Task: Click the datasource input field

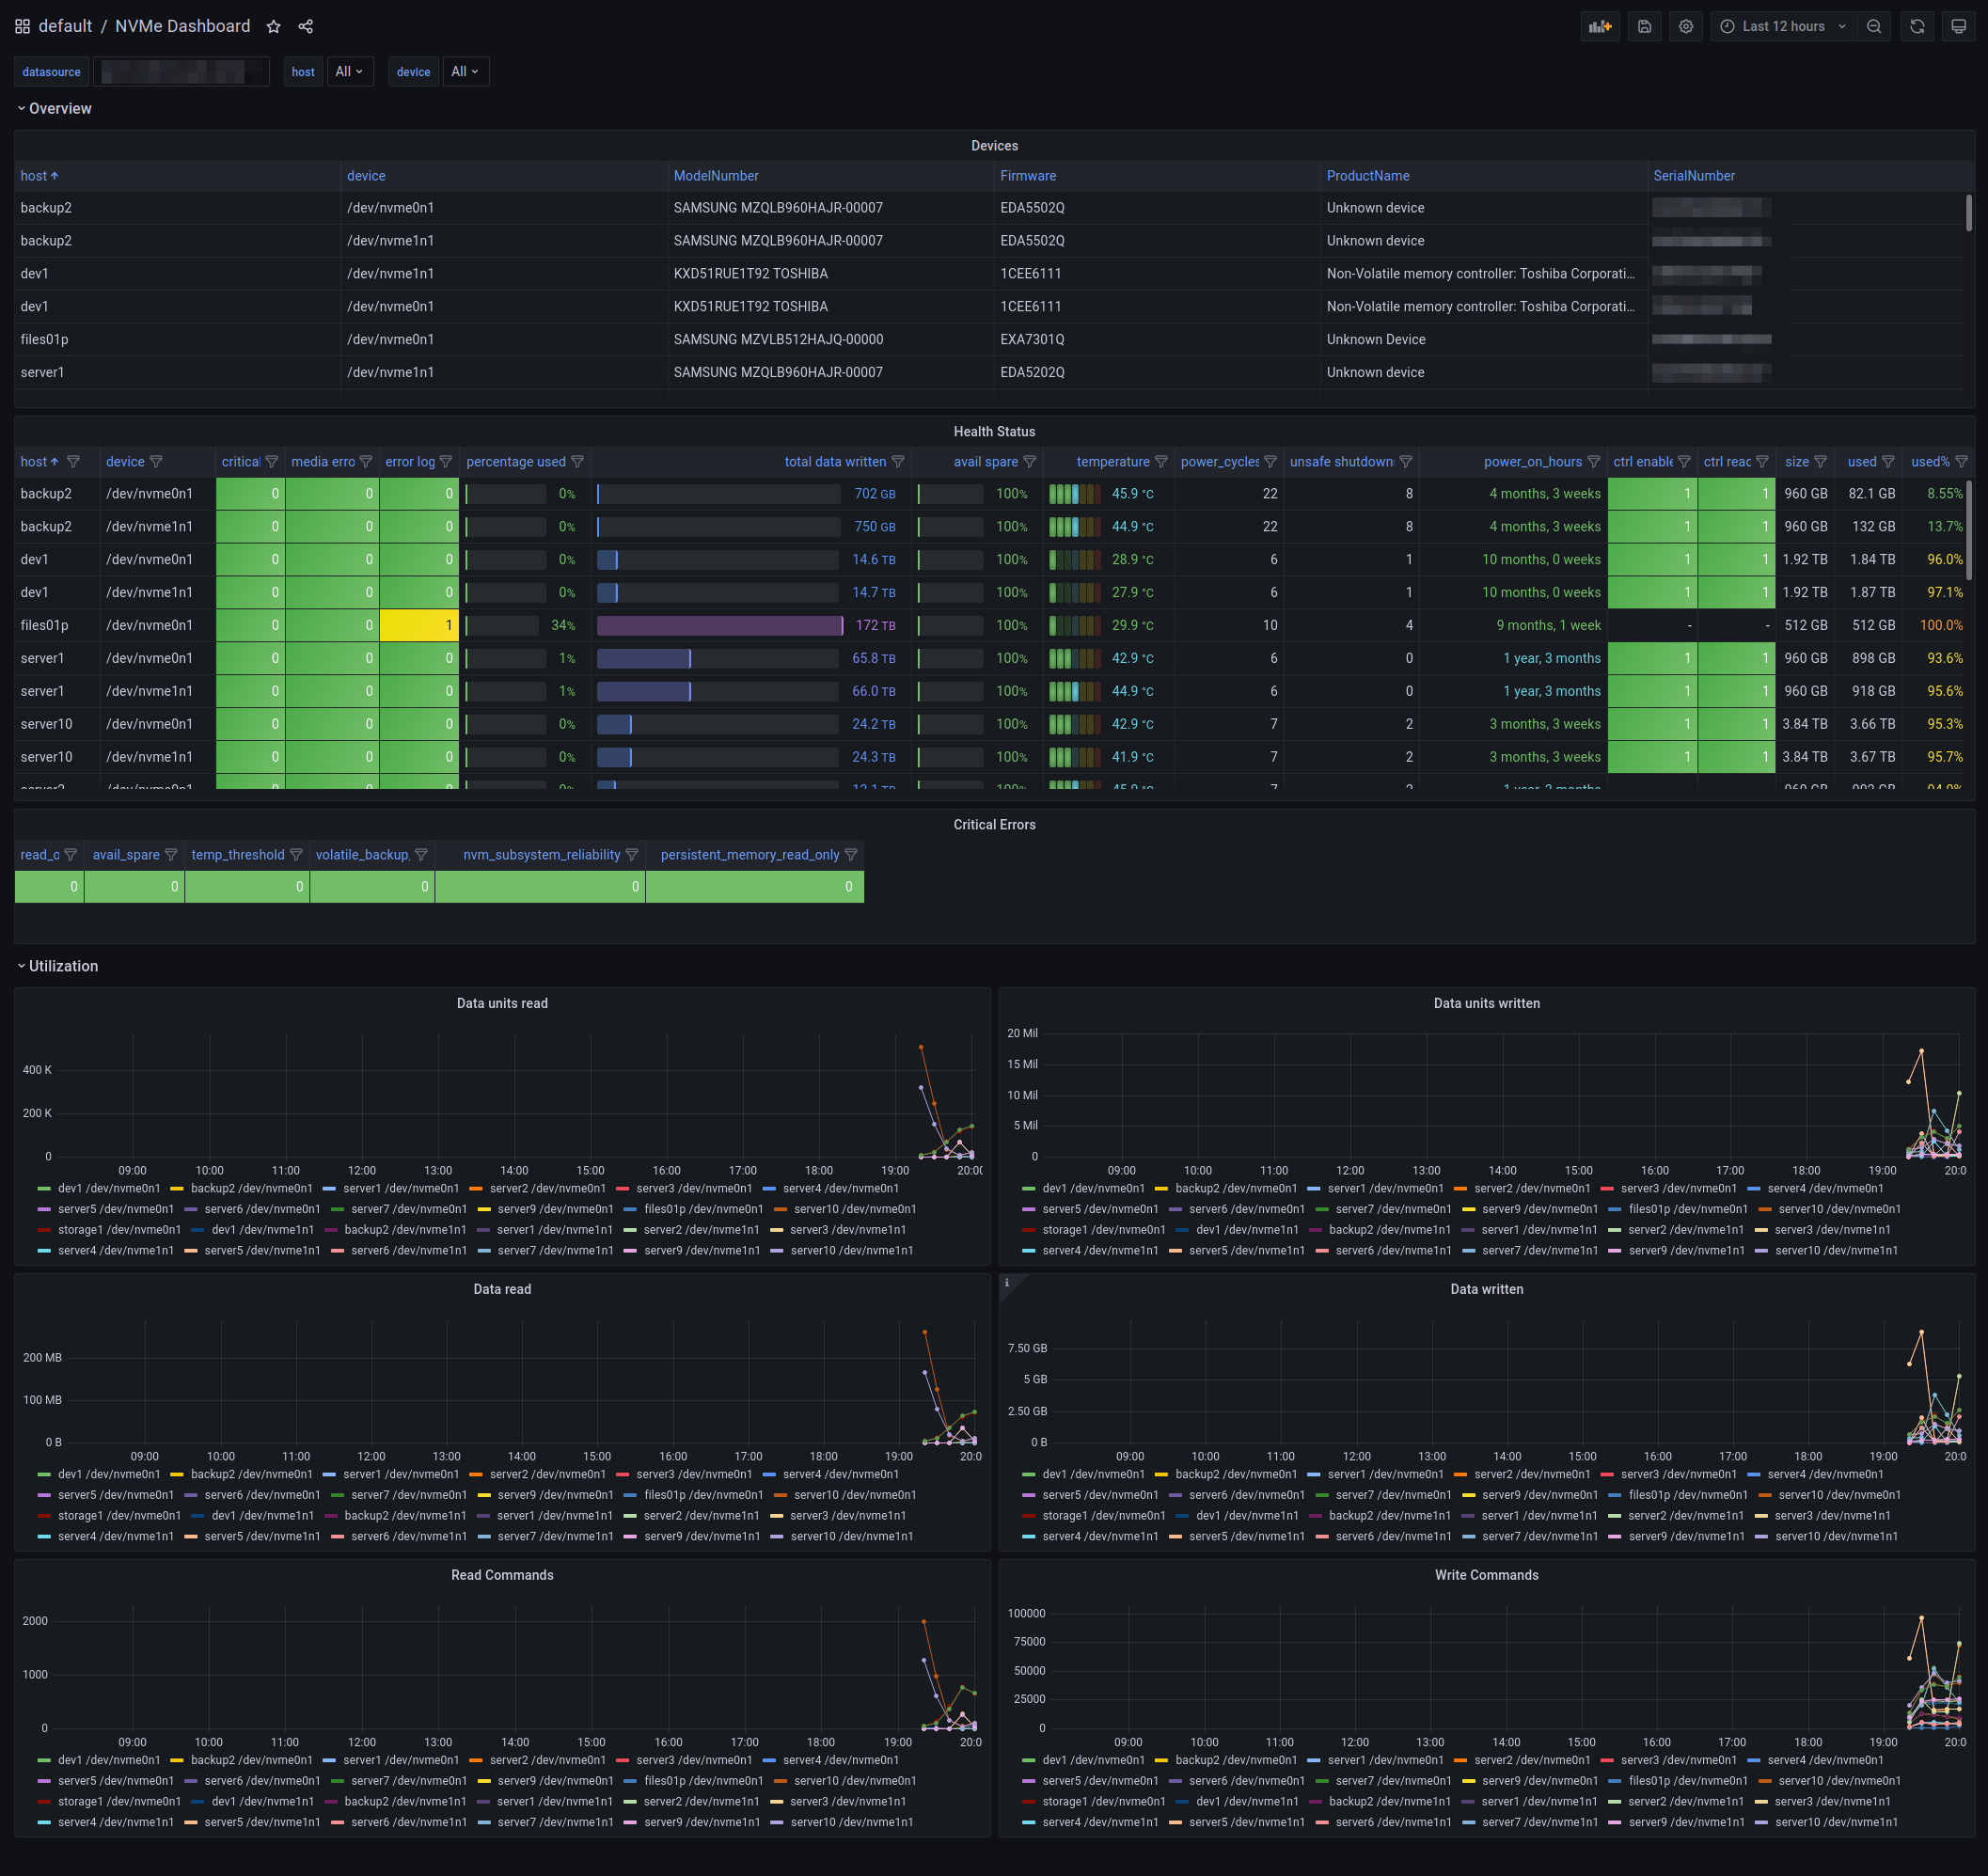Action: (x=181, y=71)
